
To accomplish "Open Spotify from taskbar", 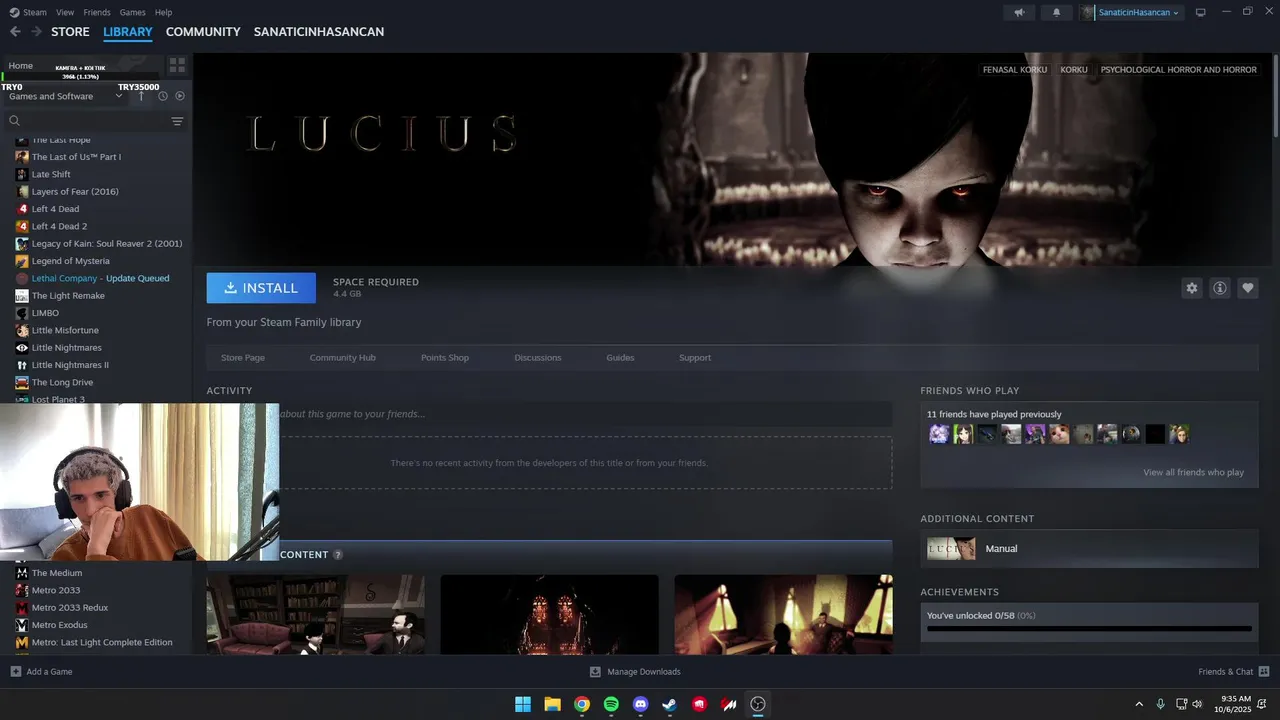I will (x=611, y=704).
